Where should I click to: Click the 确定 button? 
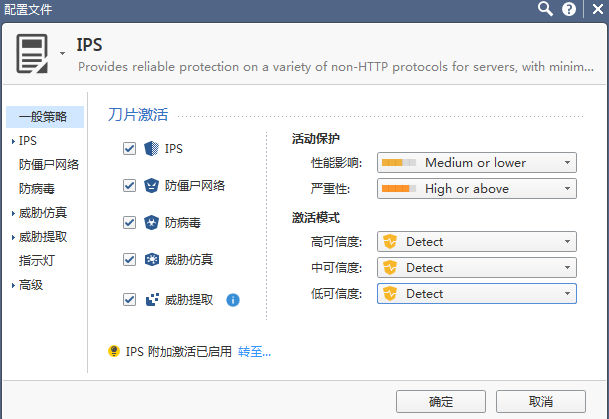point(441,401)
